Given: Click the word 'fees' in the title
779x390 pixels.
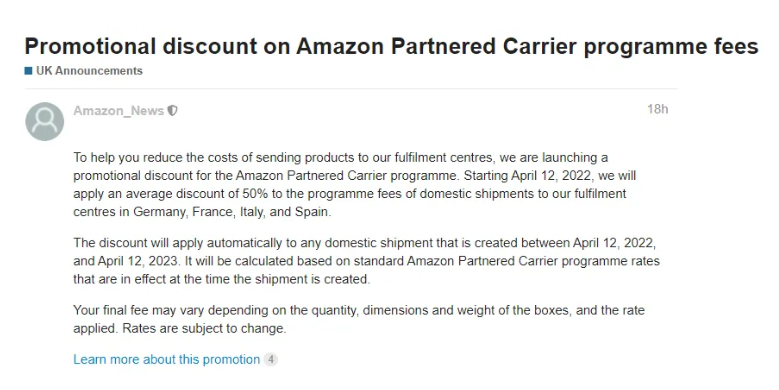Looking at the screenshot, I should pos(737,47).
